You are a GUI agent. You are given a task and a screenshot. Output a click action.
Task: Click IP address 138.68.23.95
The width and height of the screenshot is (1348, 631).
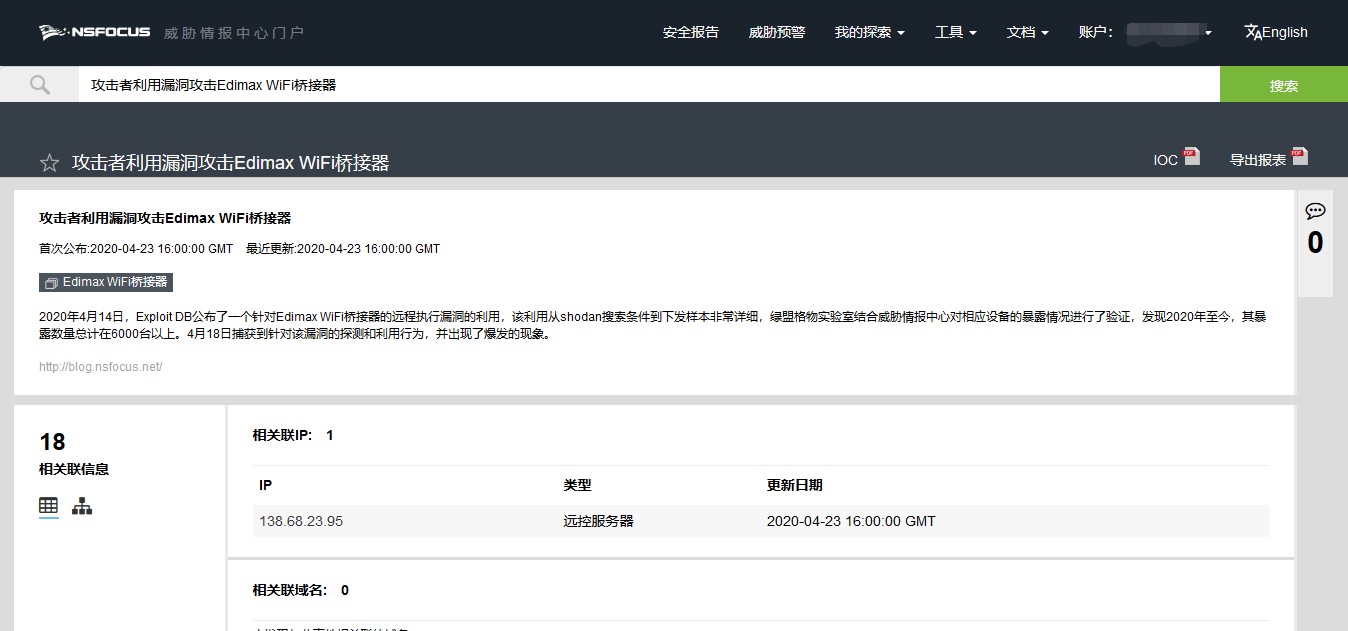tap(301, 521)
